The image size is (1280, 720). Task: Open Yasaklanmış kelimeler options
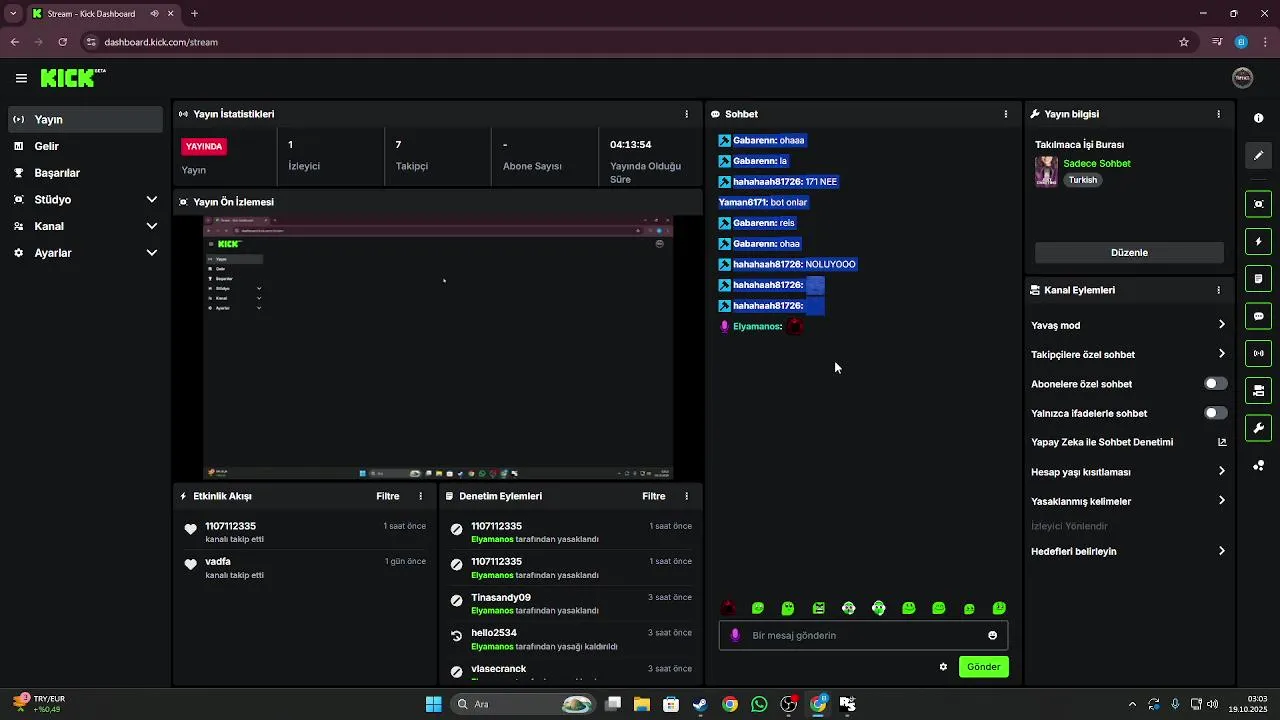(1129, 501)
